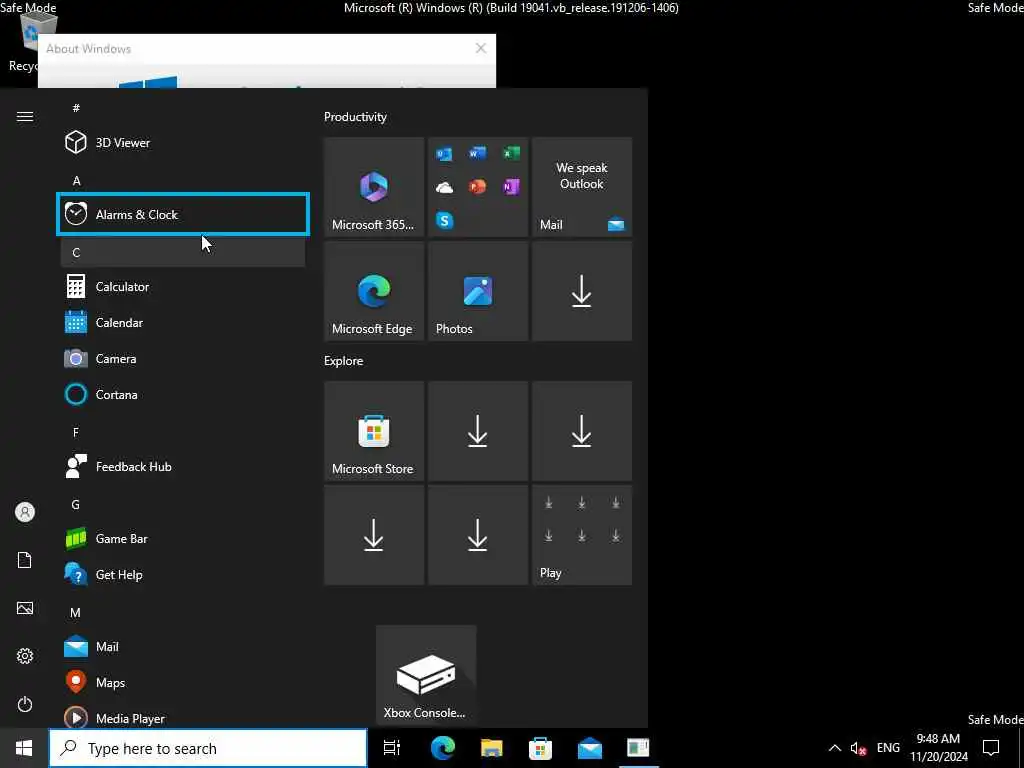
Task: Click the Productivity group title
Action: point(355,117)
